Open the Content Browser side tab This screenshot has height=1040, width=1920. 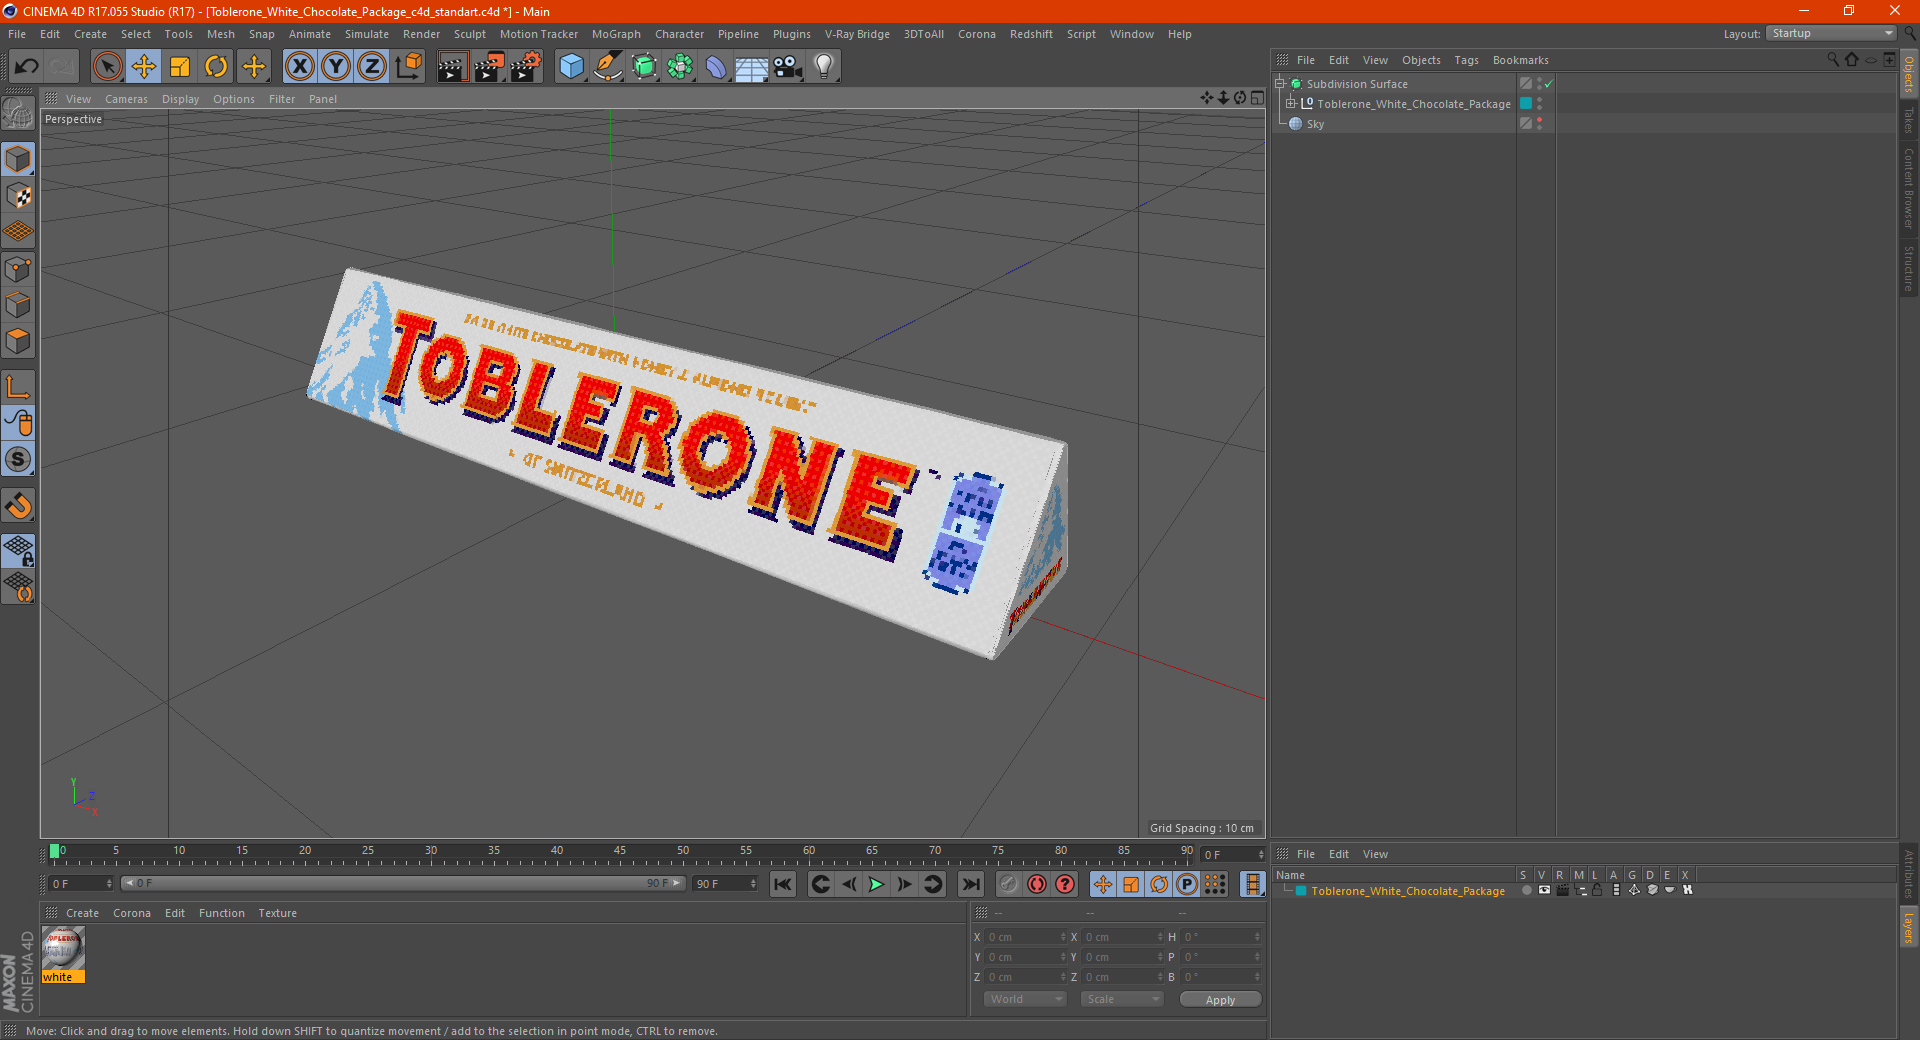click(1909, 188)
